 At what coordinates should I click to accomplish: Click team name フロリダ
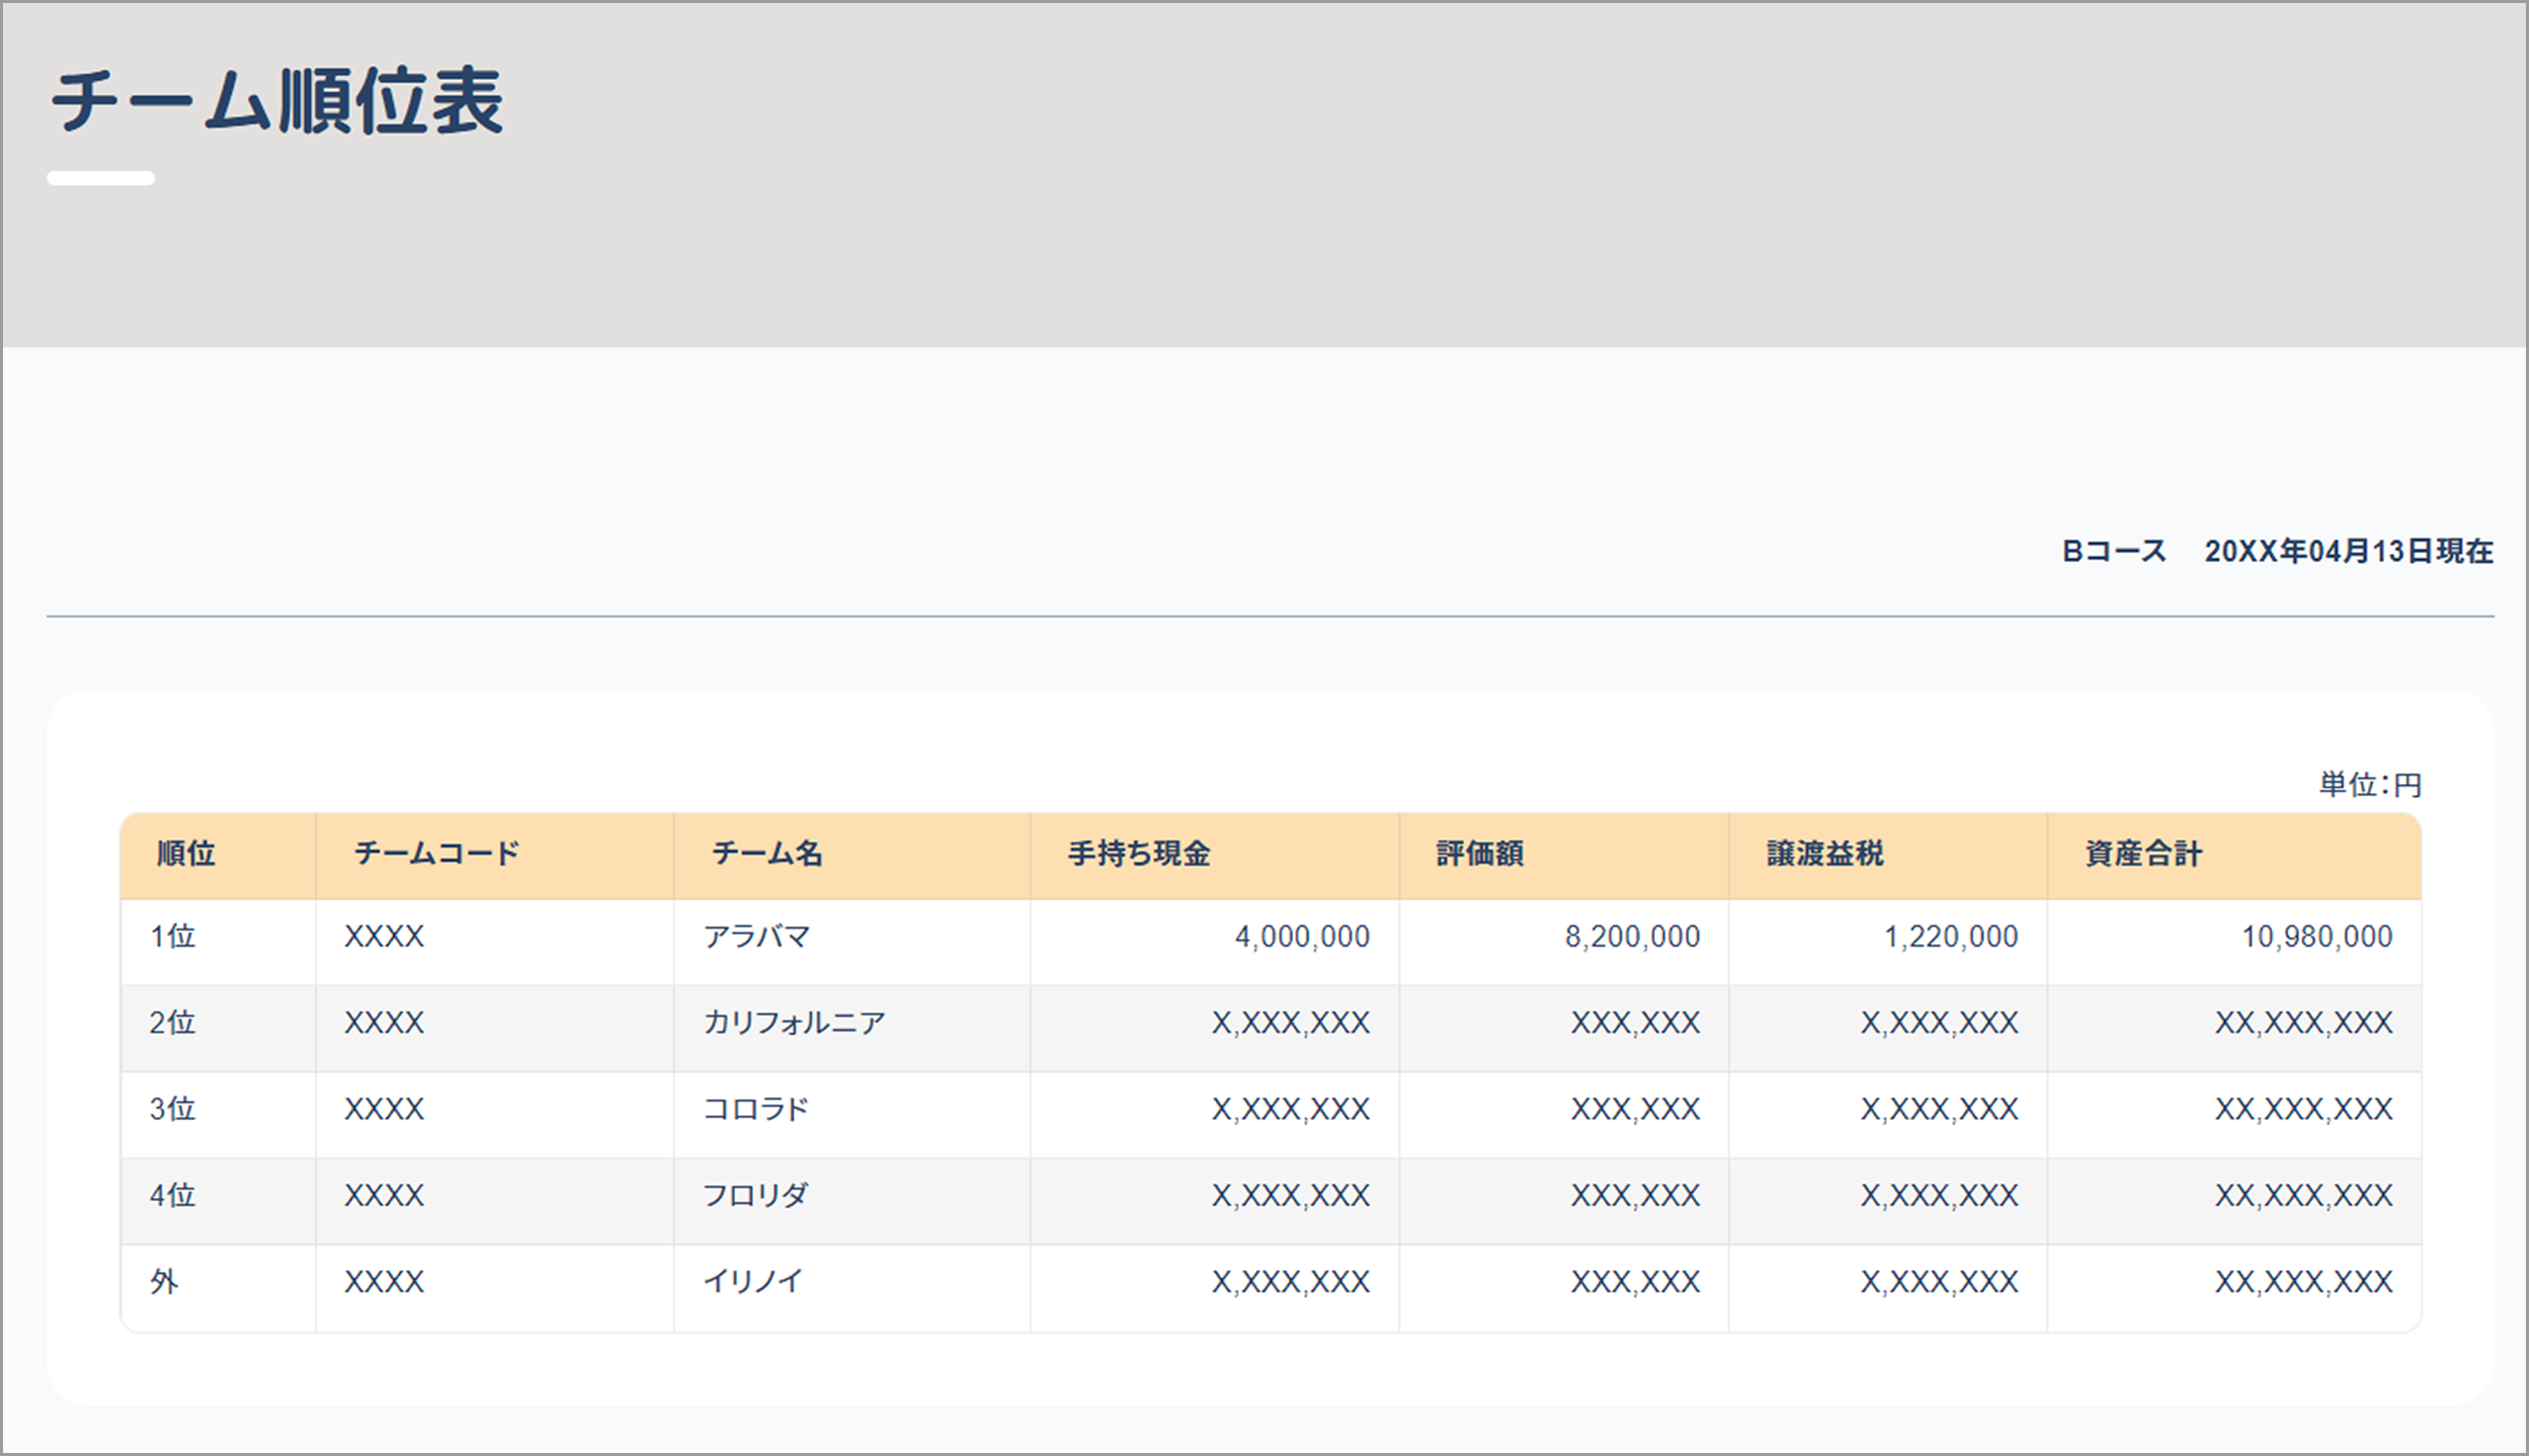tap(756, 1194)
